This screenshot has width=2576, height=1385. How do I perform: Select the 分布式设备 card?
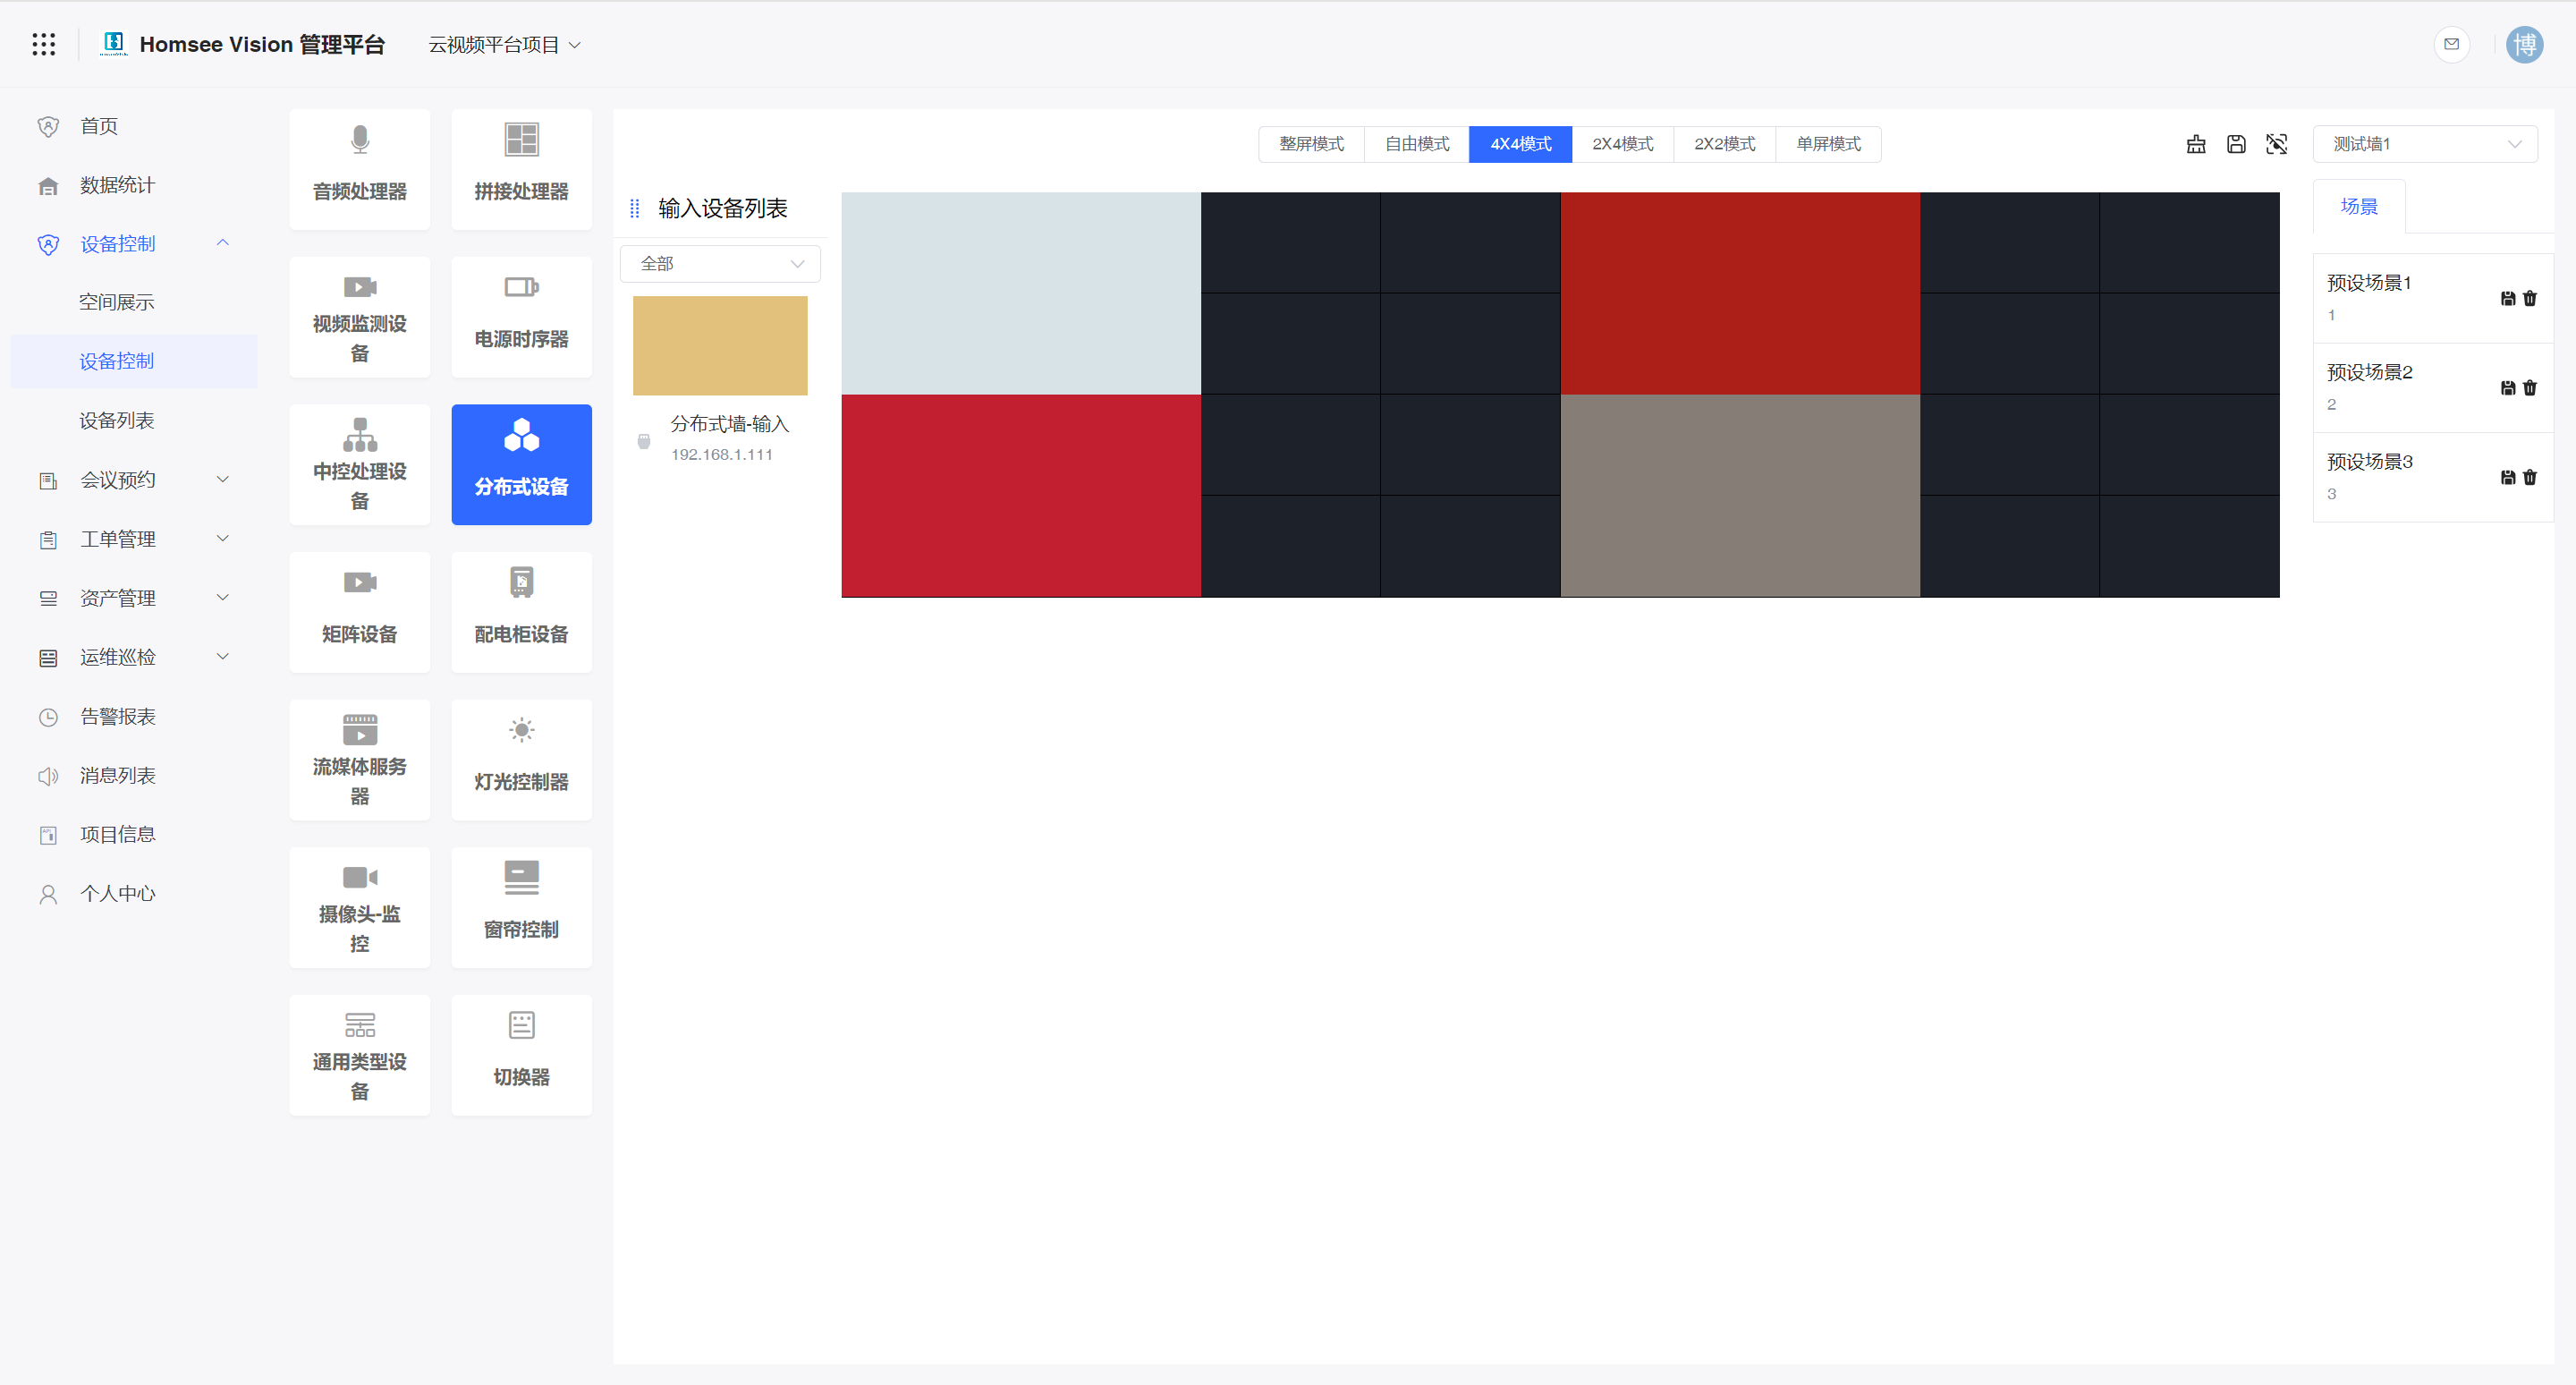(x=521, y=464)
